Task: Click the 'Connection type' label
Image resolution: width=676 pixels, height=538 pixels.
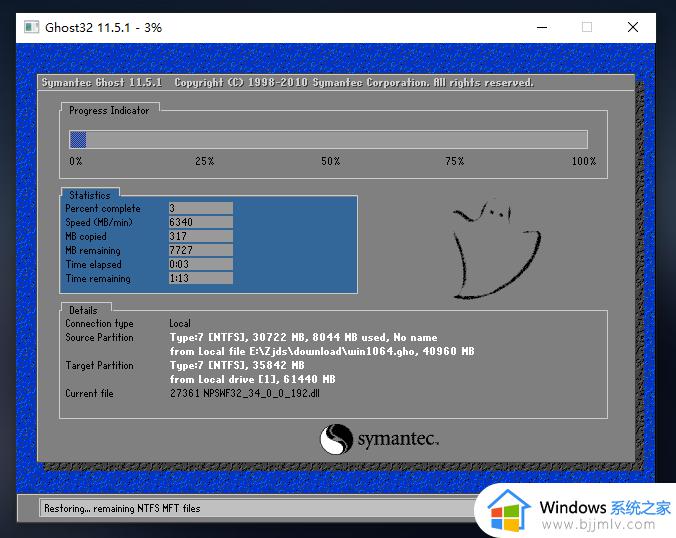Action: 99,323
